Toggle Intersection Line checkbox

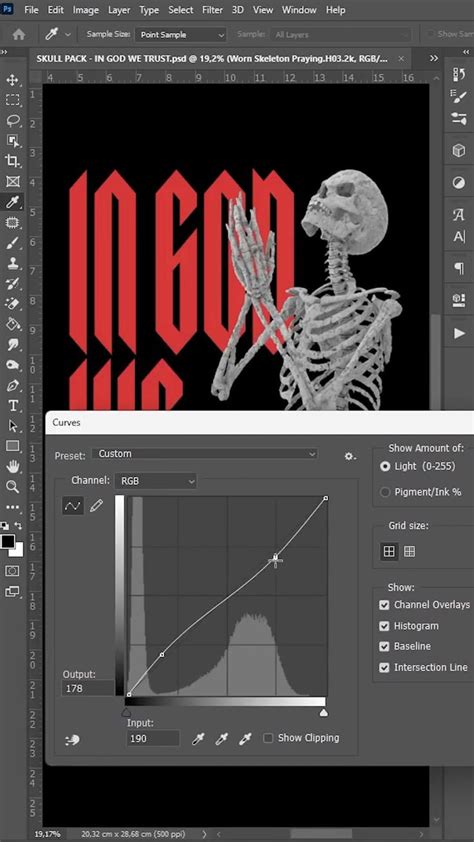coord(384,667)
